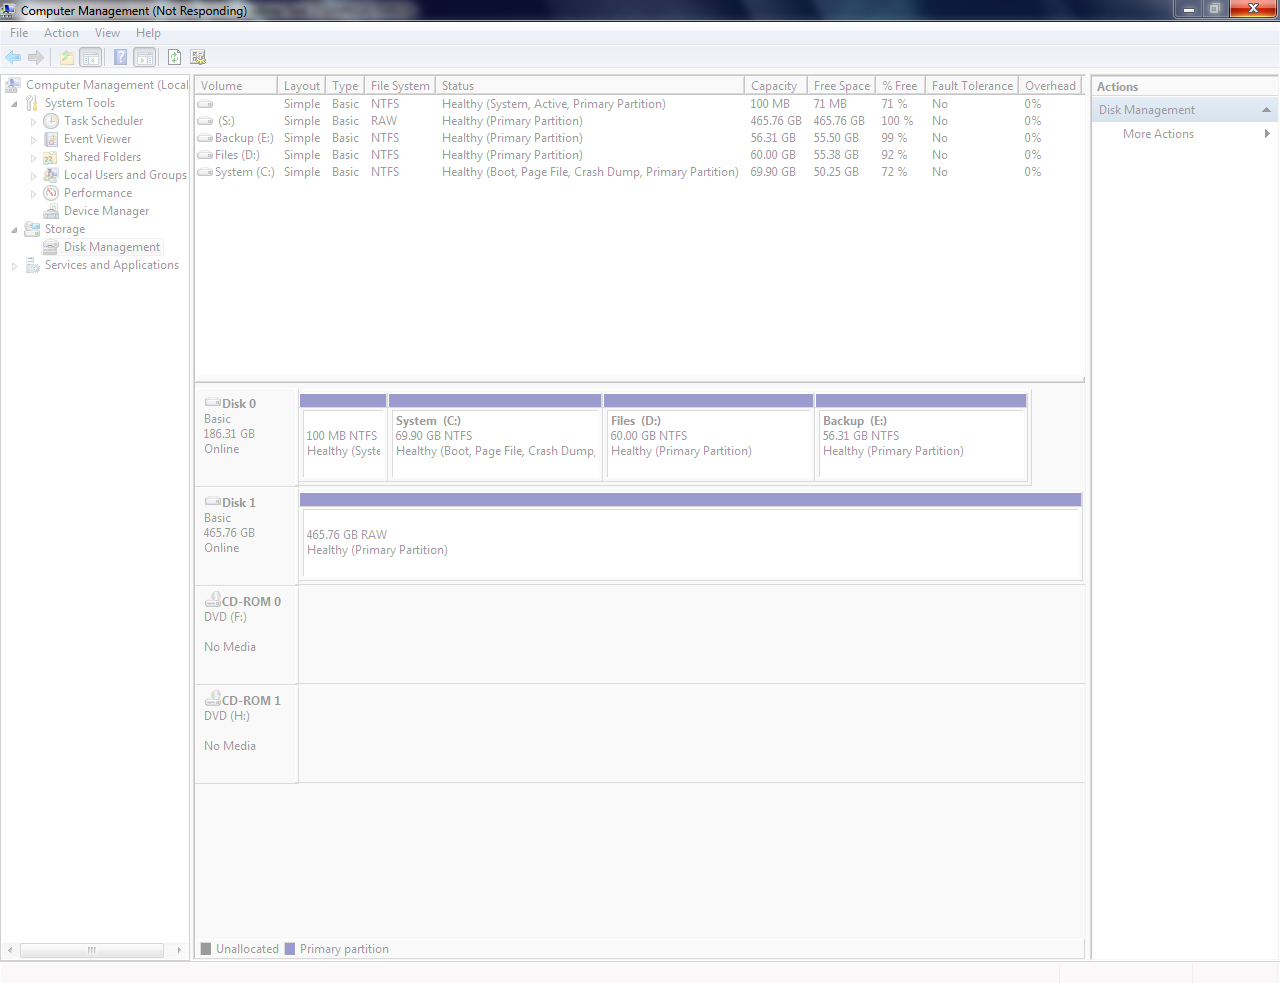Collapse the Storage tree node
1280x983 pixels.
tap(14, 230)
